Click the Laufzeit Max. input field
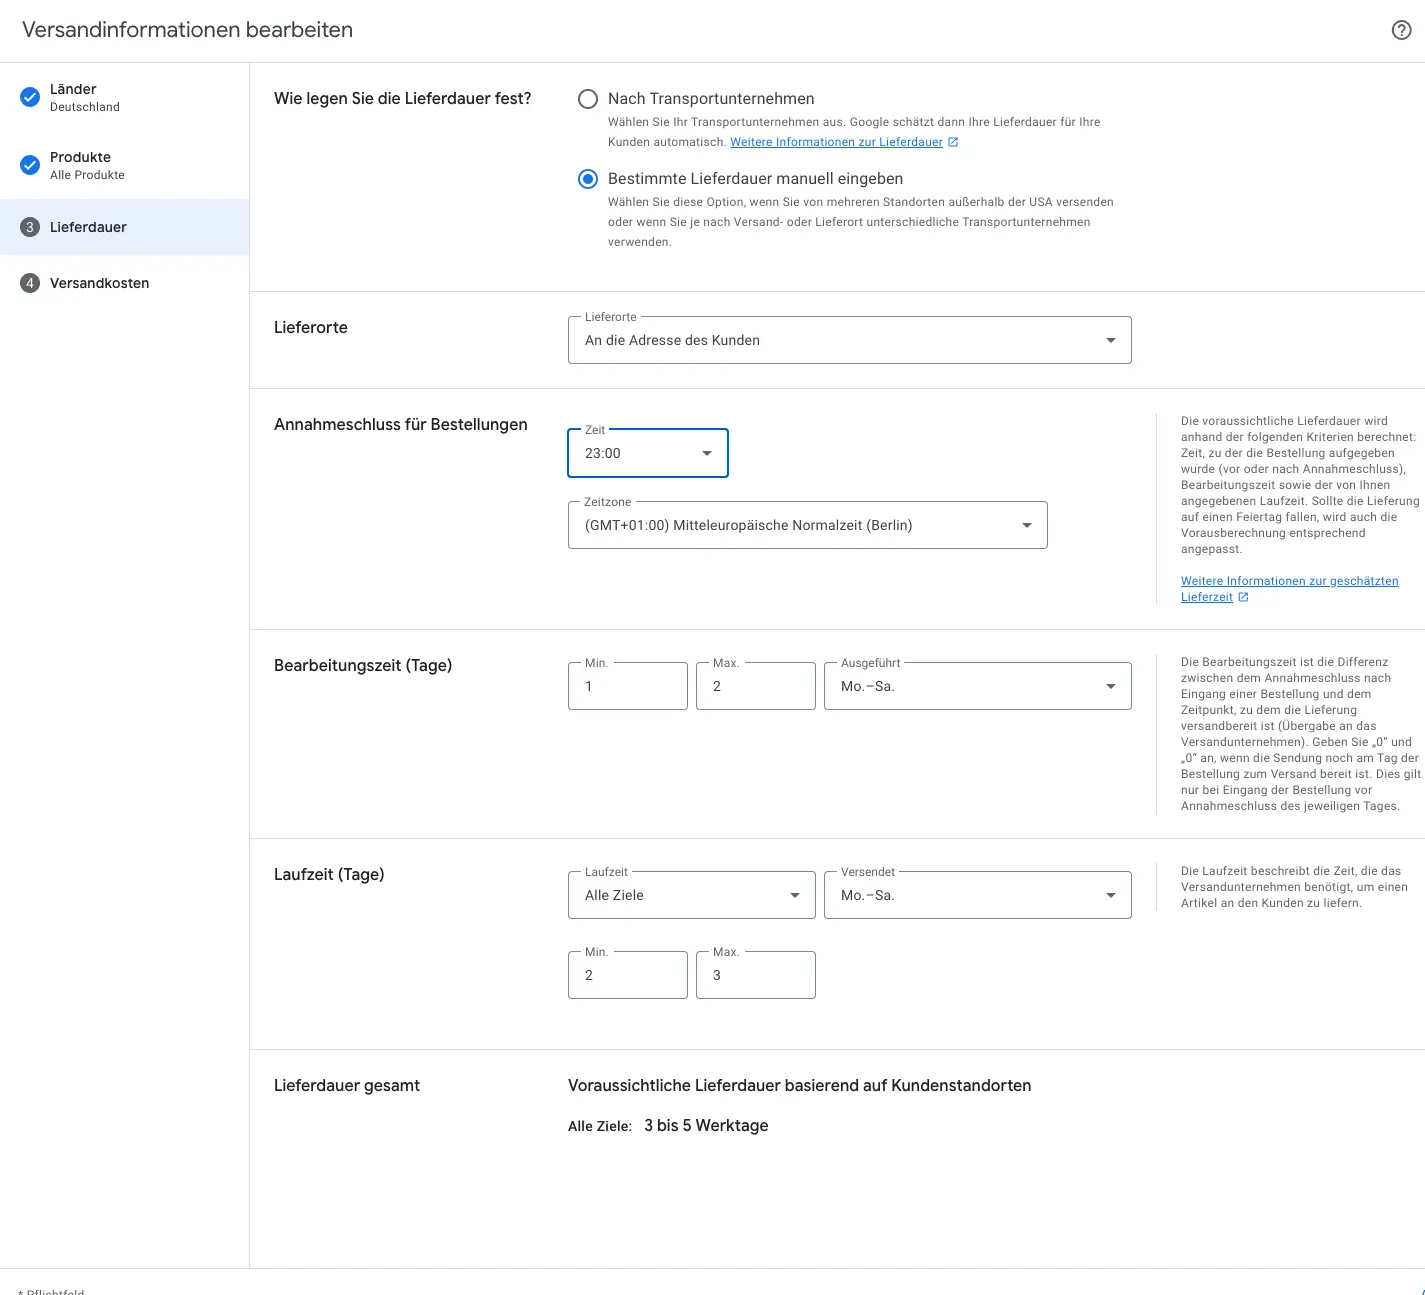Viewport: 1425px width, 1295px height. (x=756, y=975)
